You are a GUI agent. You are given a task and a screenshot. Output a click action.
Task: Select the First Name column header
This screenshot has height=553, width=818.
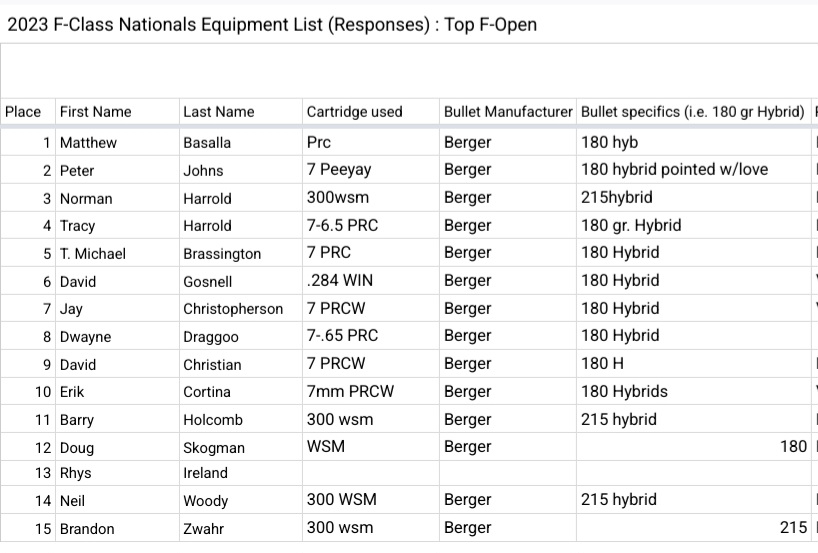[x=95, y=112]
